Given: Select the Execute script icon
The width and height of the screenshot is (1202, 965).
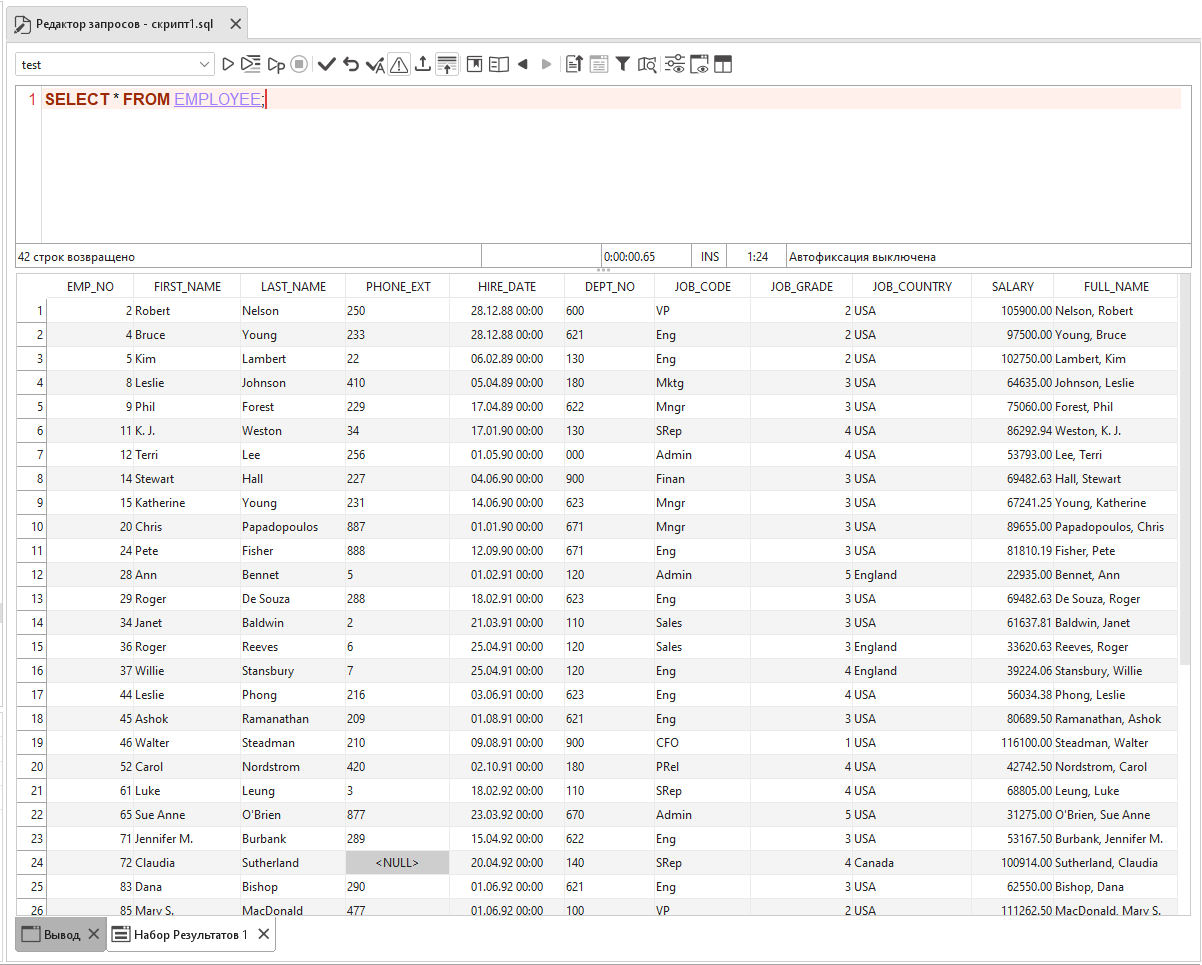Looking at the screenshot, I should pyautogui.click(x=249, y=63).
